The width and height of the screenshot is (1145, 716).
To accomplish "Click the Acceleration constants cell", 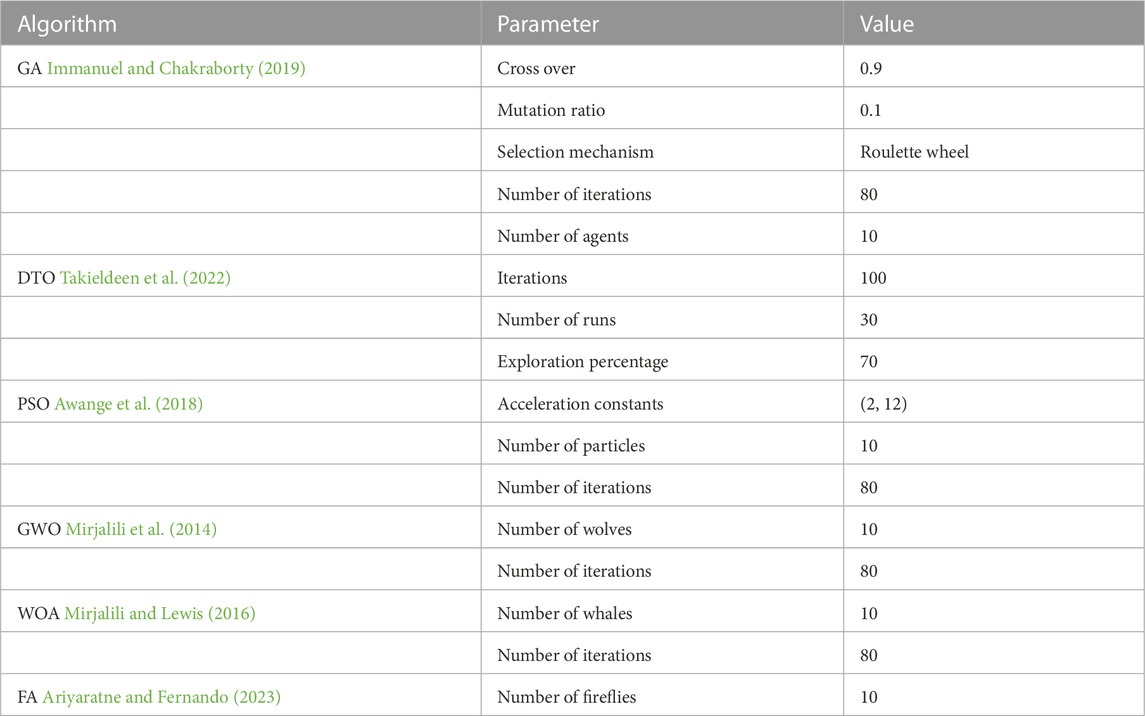I will (x=662, y=402).
